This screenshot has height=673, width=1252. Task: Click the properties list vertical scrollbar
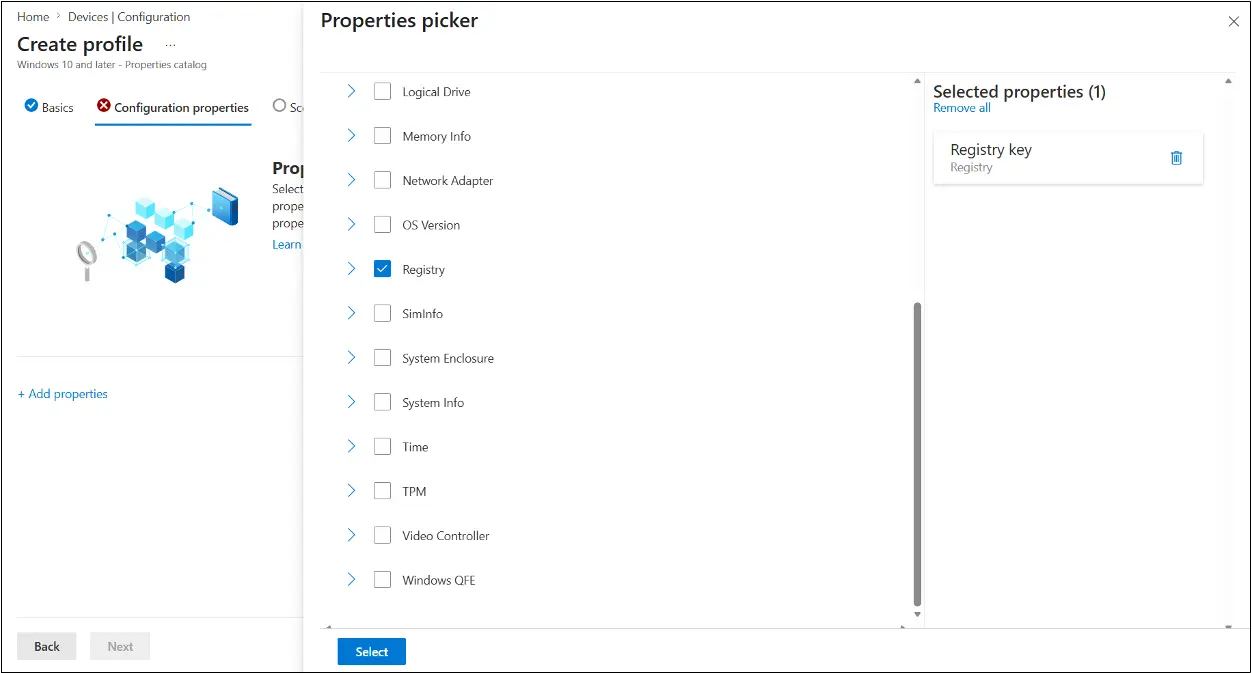click(x=917, y=454)
